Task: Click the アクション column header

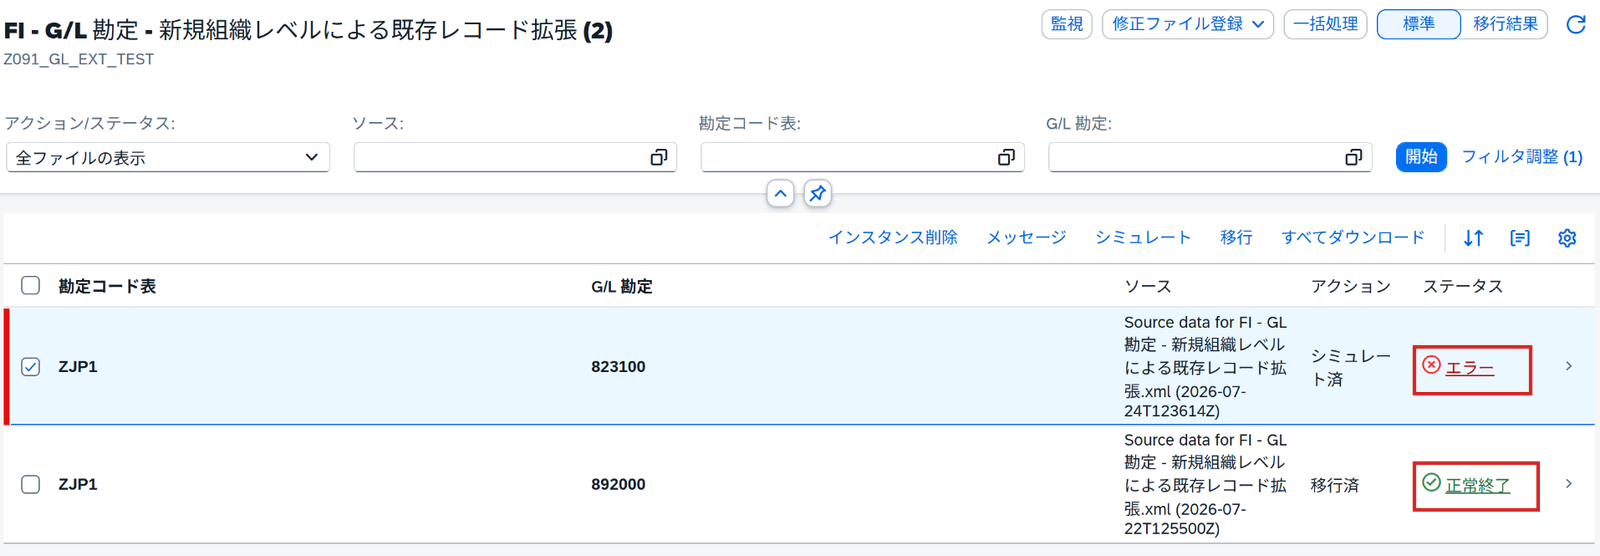Action: pos(1351,286)
